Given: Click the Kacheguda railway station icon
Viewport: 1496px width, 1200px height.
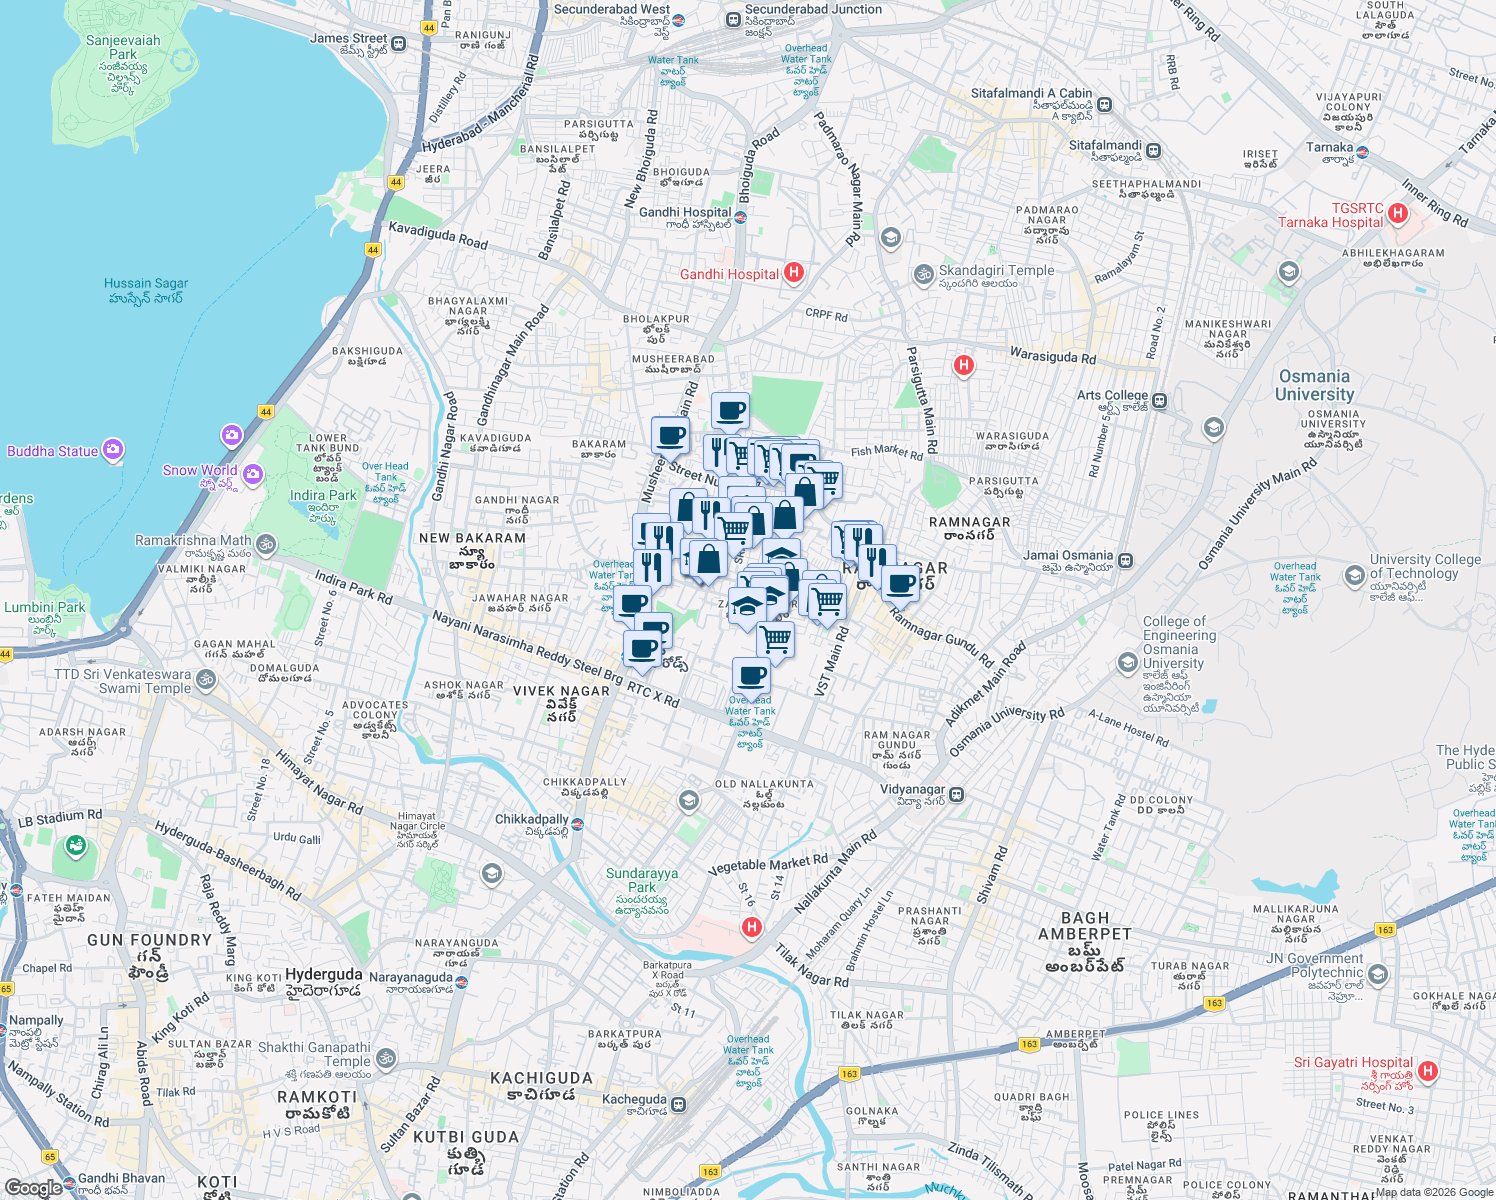Looking at the screenshot, I should pos(678,1104).
